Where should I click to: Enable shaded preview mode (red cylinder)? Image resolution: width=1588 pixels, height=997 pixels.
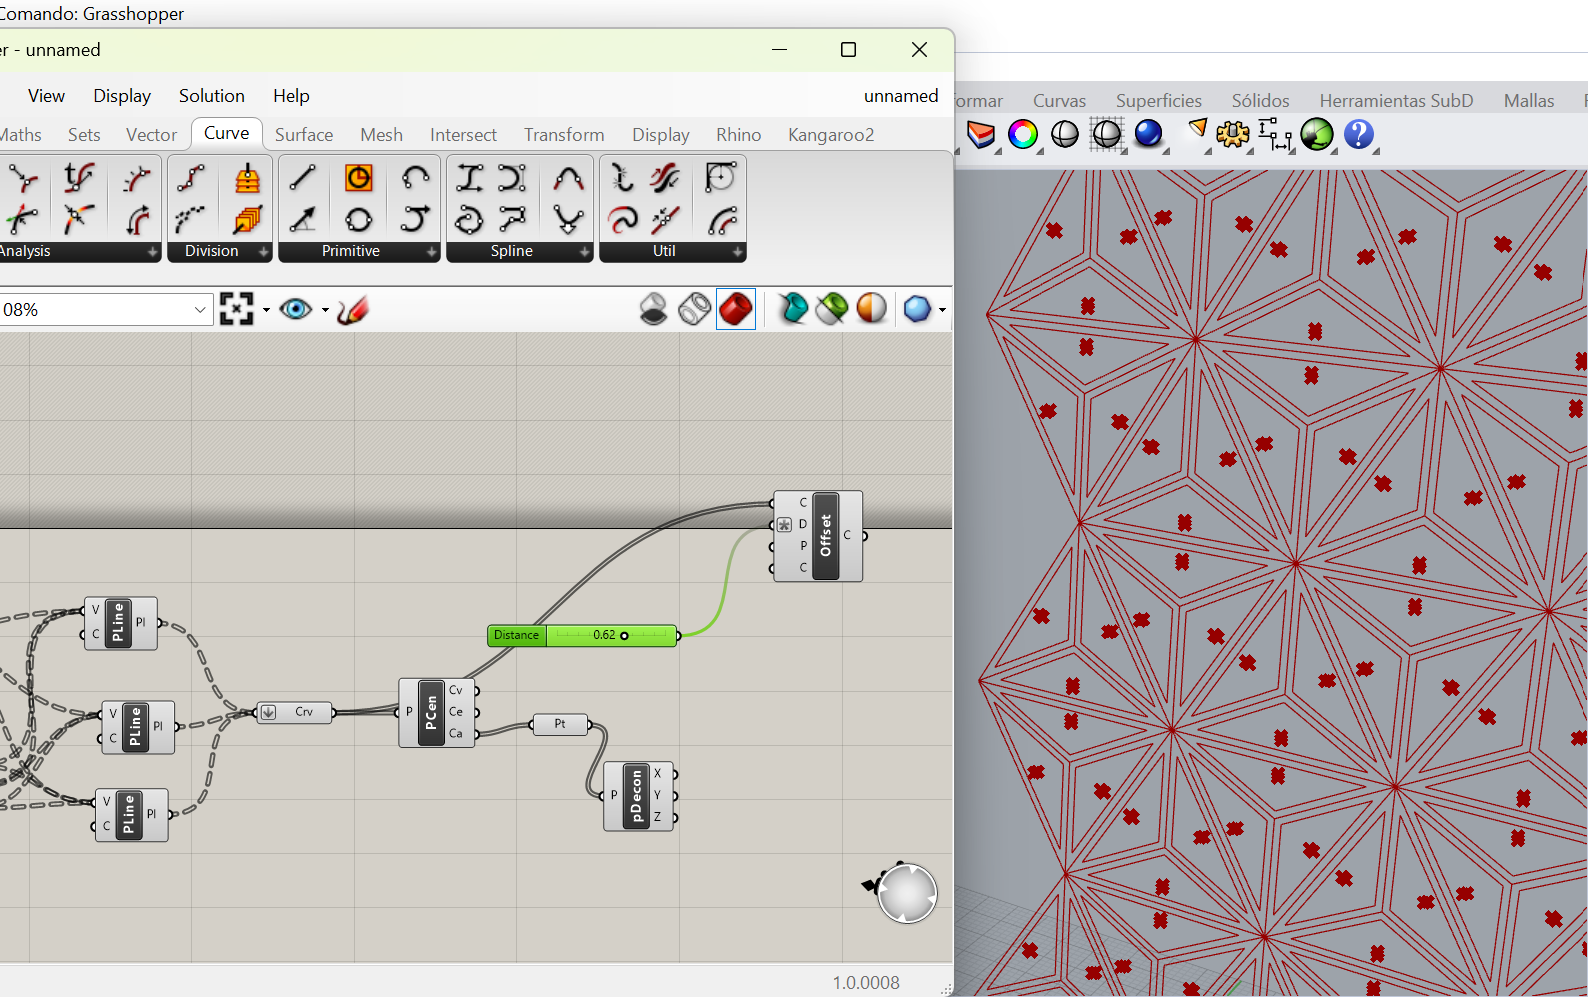click(x=736, y=309)
